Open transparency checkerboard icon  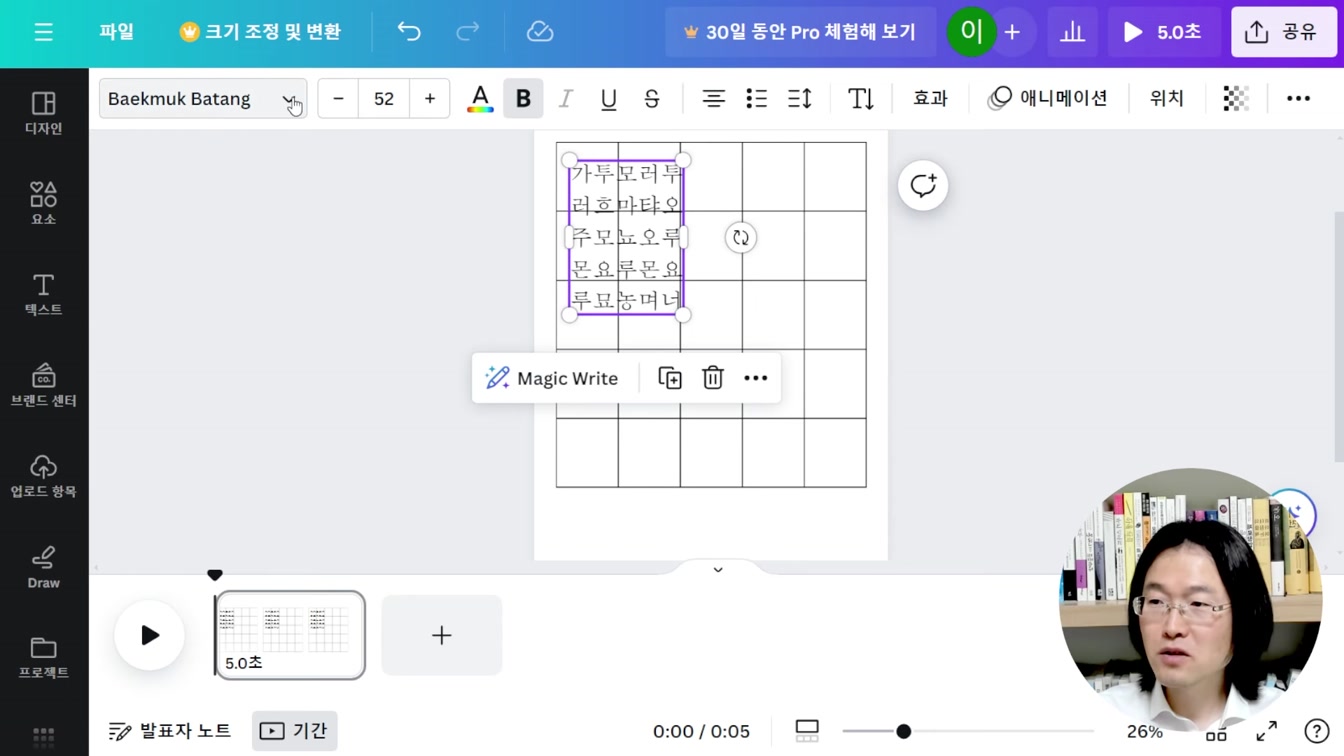click(x=1236, y=98)
